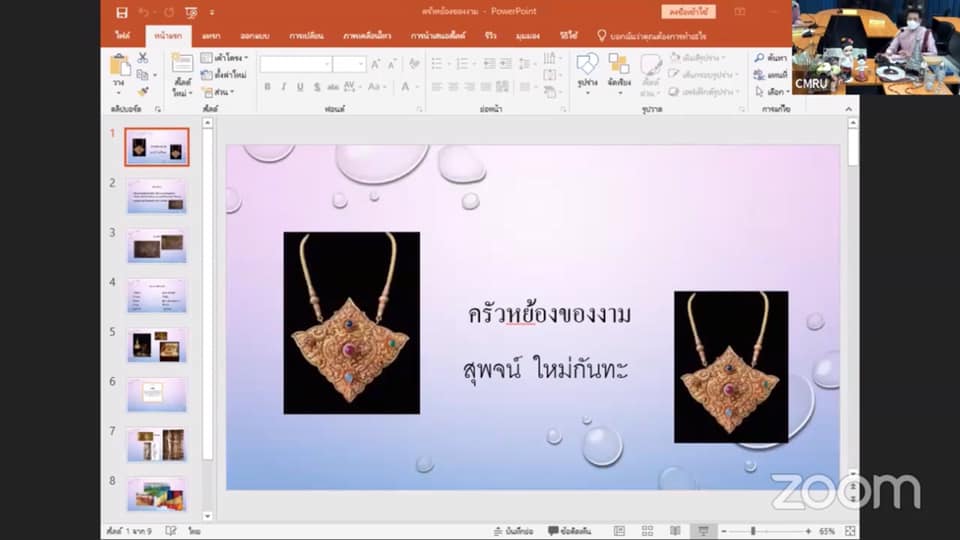
Task: Click the Fit slide to window icon
Action: [x=848, y=531]
